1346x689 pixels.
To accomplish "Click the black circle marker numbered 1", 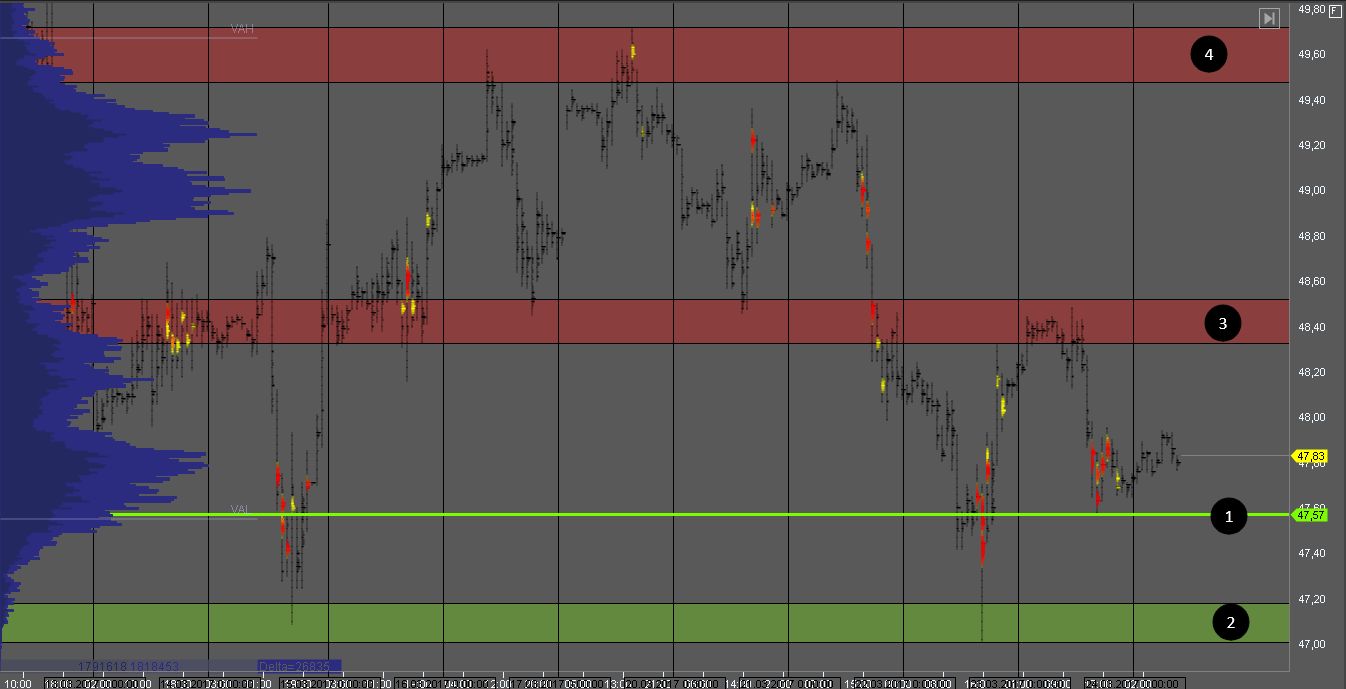I will pyautogui.click(x=1229, y=516).
